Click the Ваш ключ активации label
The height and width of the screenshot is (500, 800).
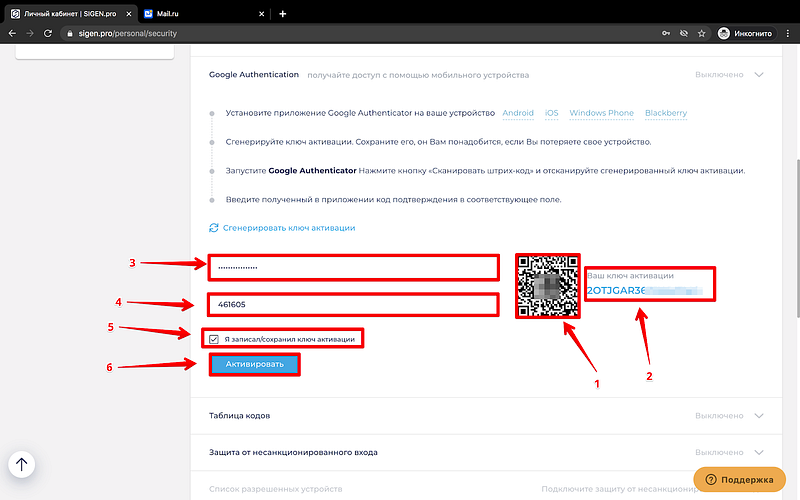[x=630, y=276]
